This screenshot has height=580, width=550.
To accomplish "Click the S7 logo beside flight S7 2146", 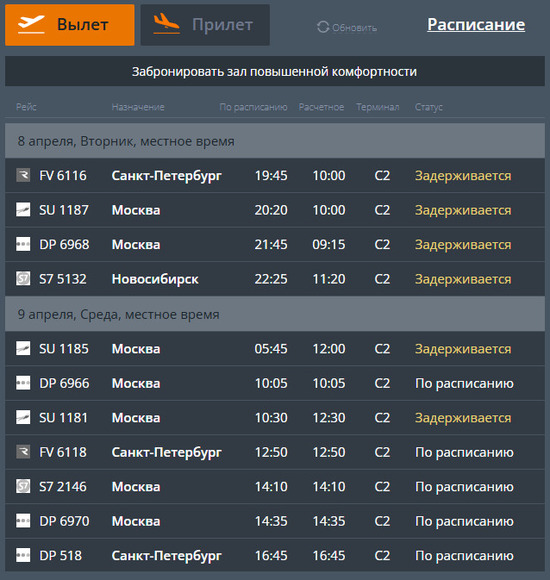I will (x=23, y=486).
